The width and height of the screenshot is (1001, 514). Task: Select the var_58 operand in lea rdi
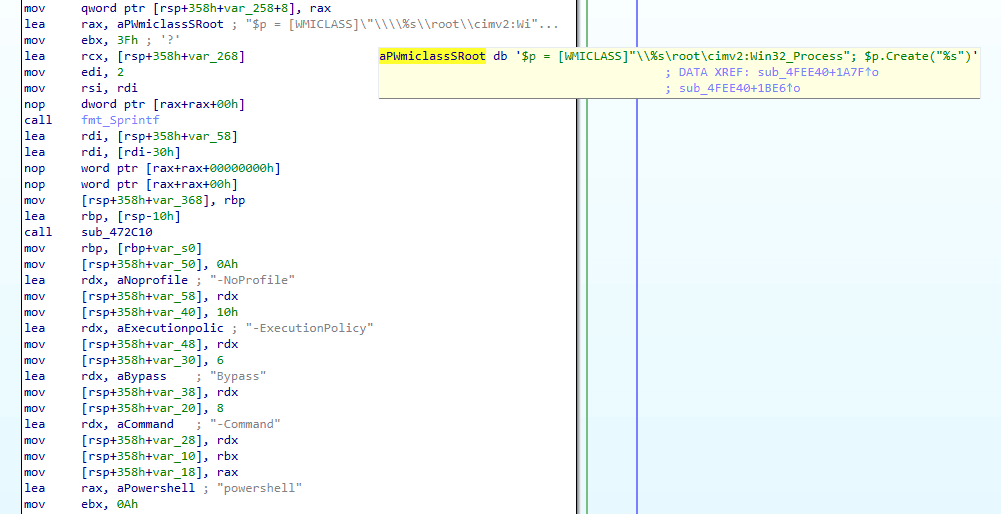pyautogui.click(x=209, y=136)
